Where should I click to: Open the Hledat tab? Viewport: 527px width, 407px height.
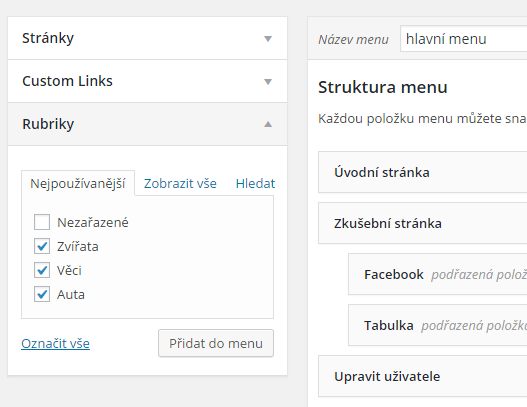click(255, 184)
